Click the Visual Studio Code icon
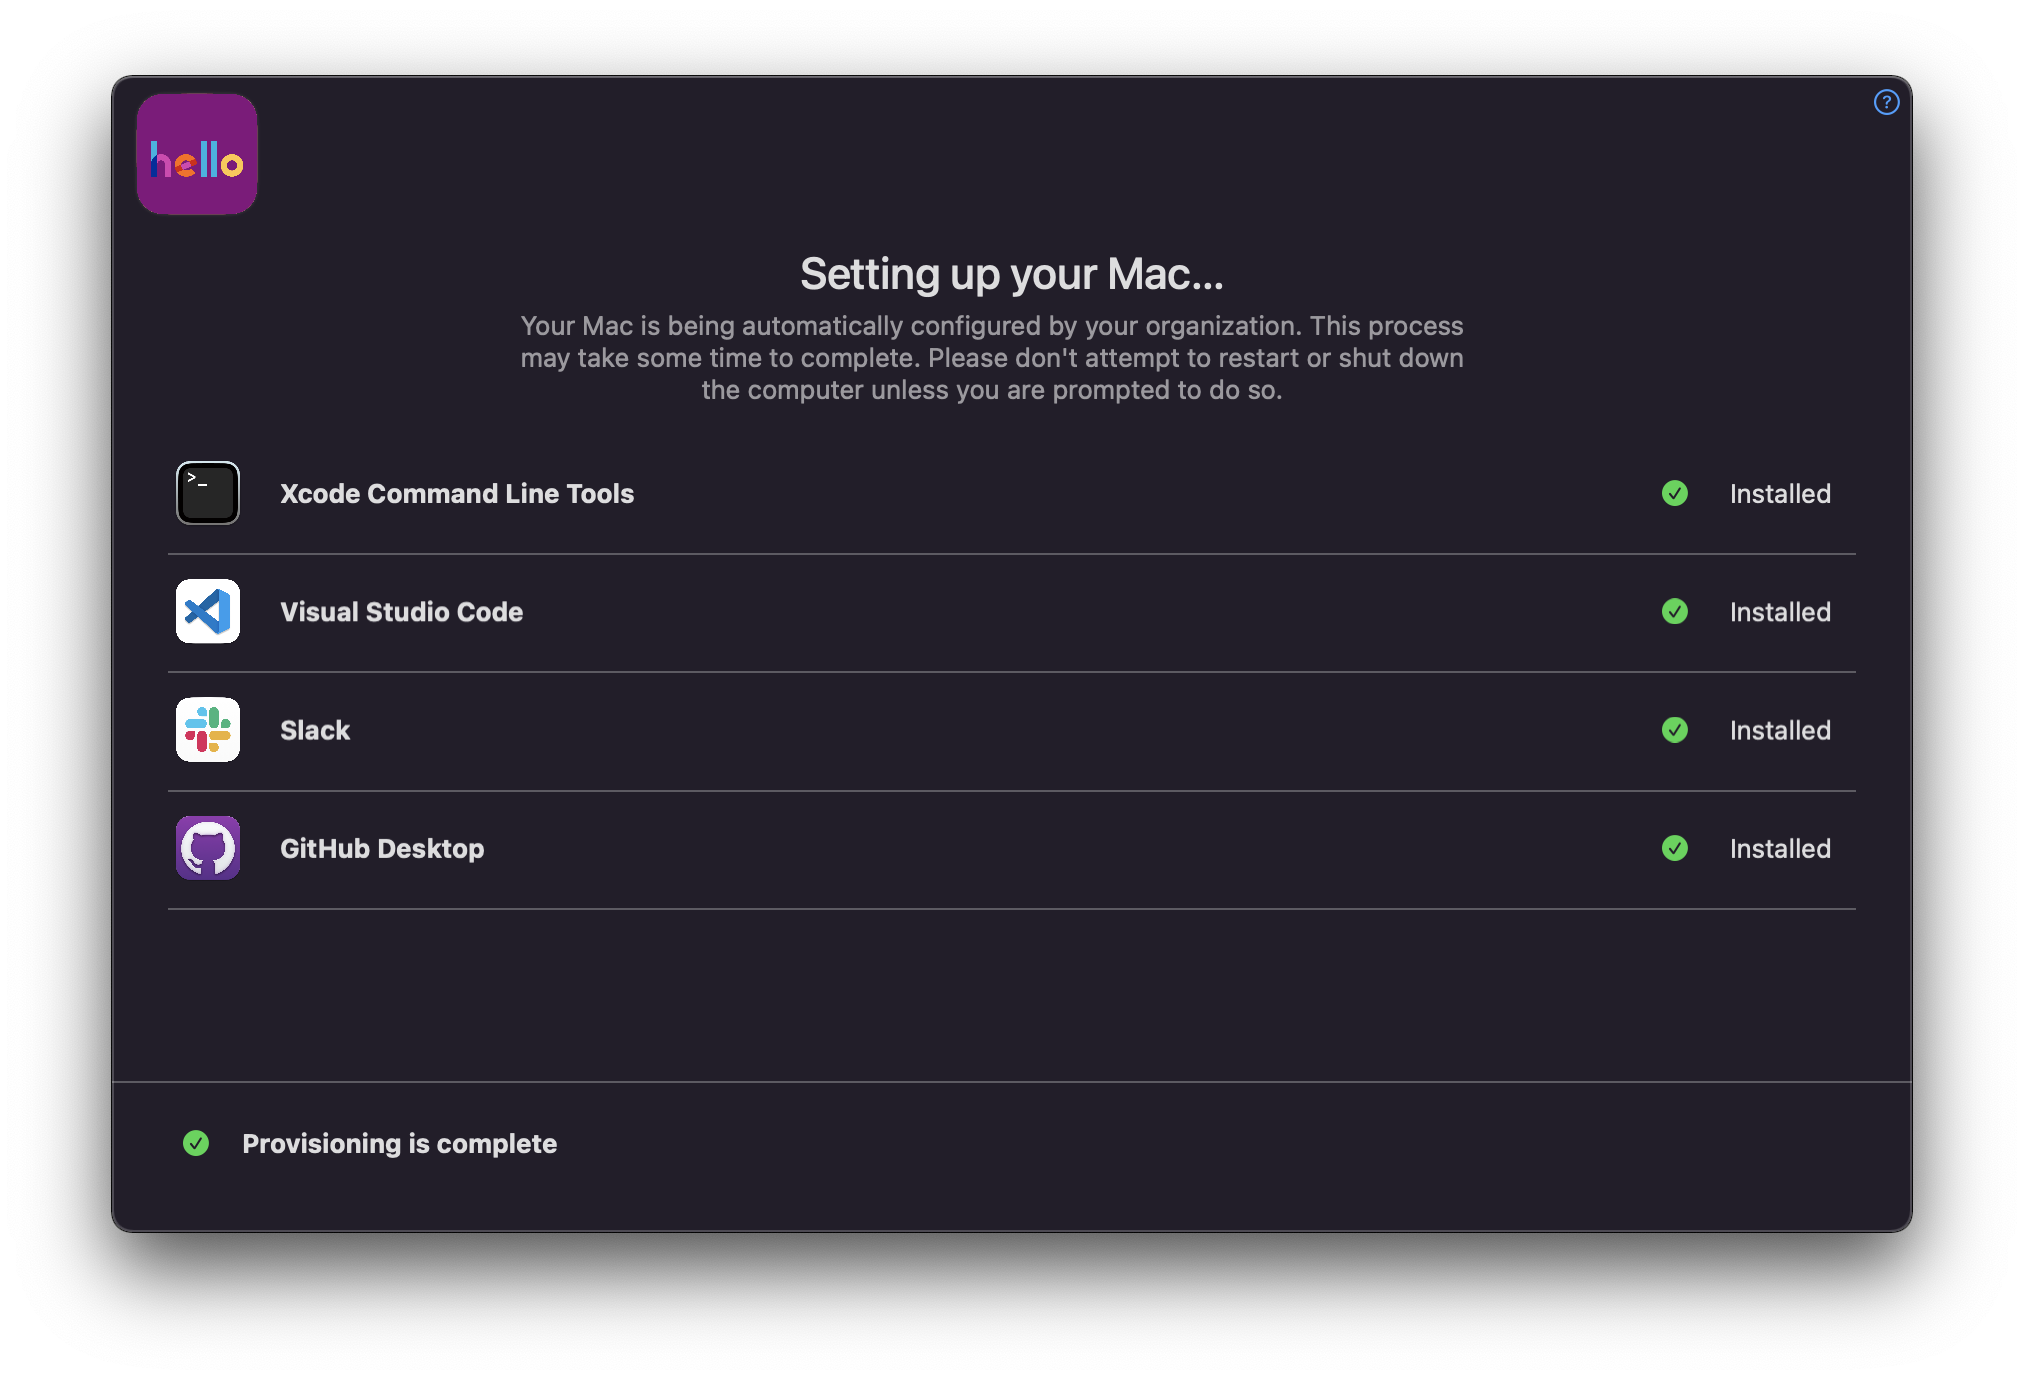The height and width of the screenshot is (1380, 2024). tap(208, 611)
